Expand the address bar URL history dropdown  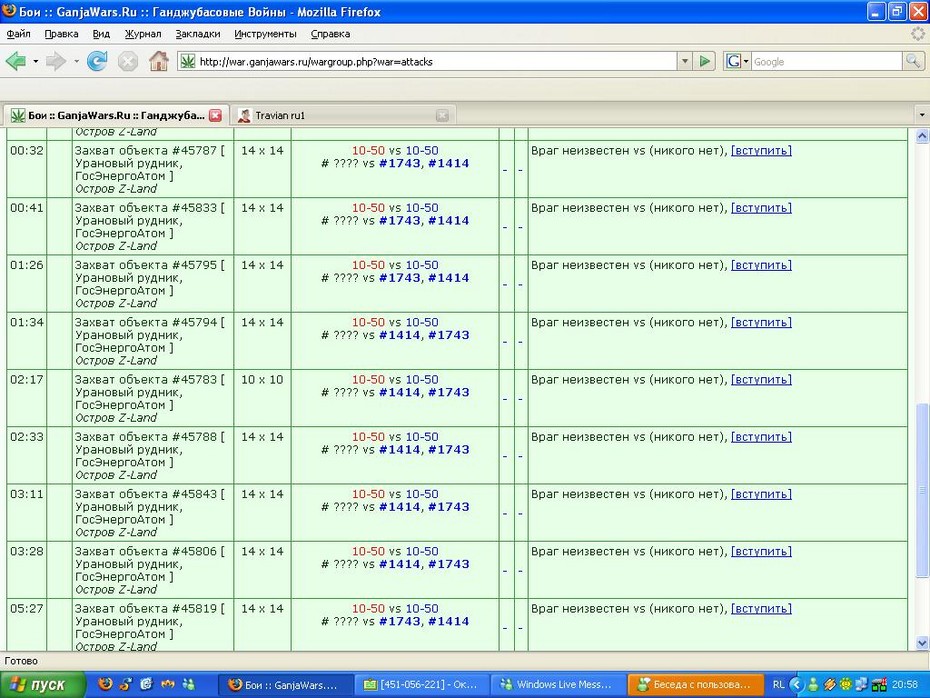tap(685, 61)
